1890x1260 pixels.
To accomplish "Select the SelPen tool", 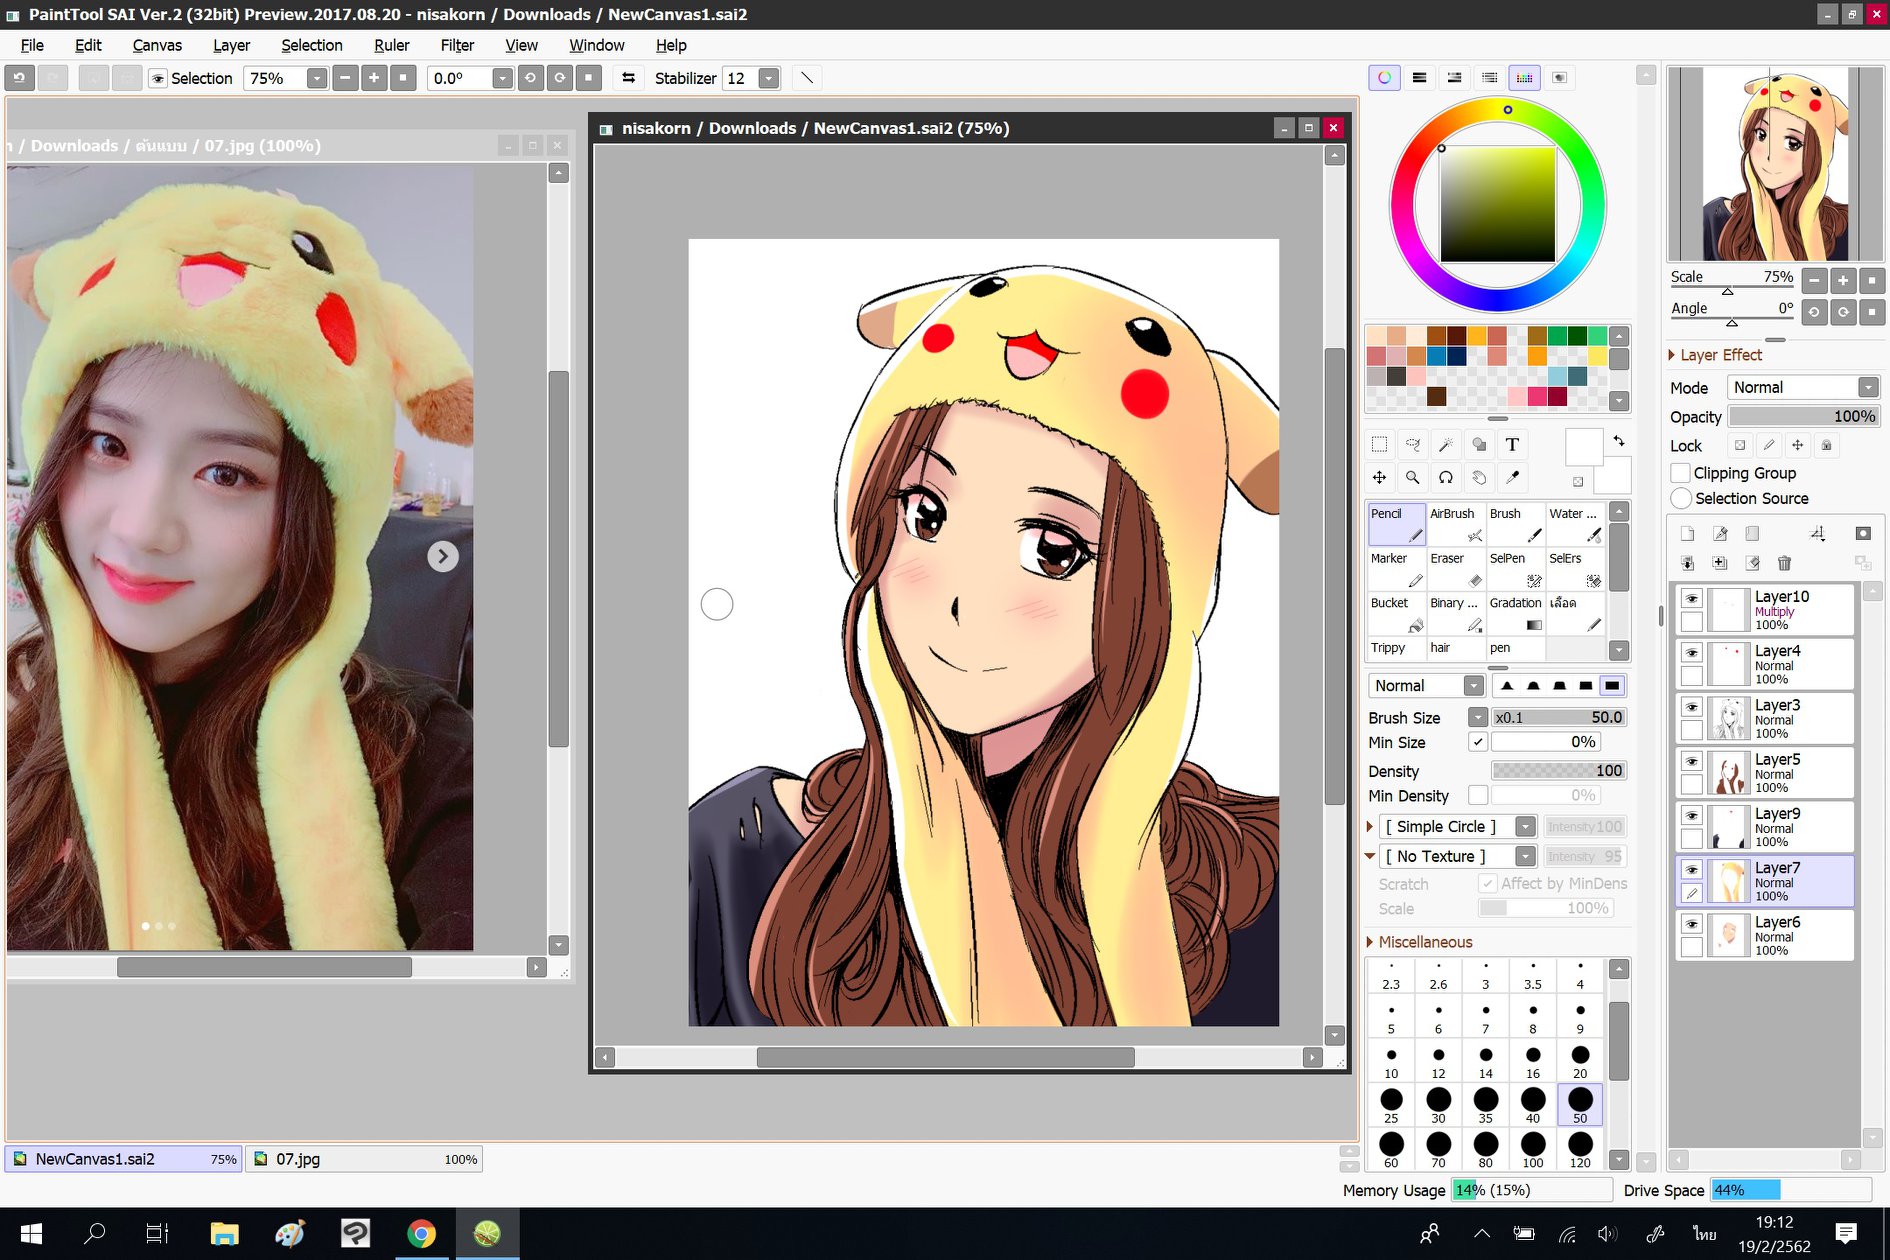I will (x=1515, y=569).
